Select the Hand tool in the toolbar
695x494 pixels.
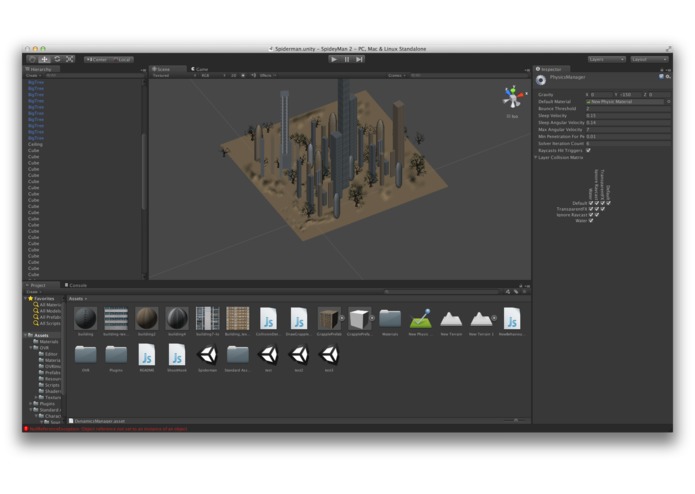[32, 59]
